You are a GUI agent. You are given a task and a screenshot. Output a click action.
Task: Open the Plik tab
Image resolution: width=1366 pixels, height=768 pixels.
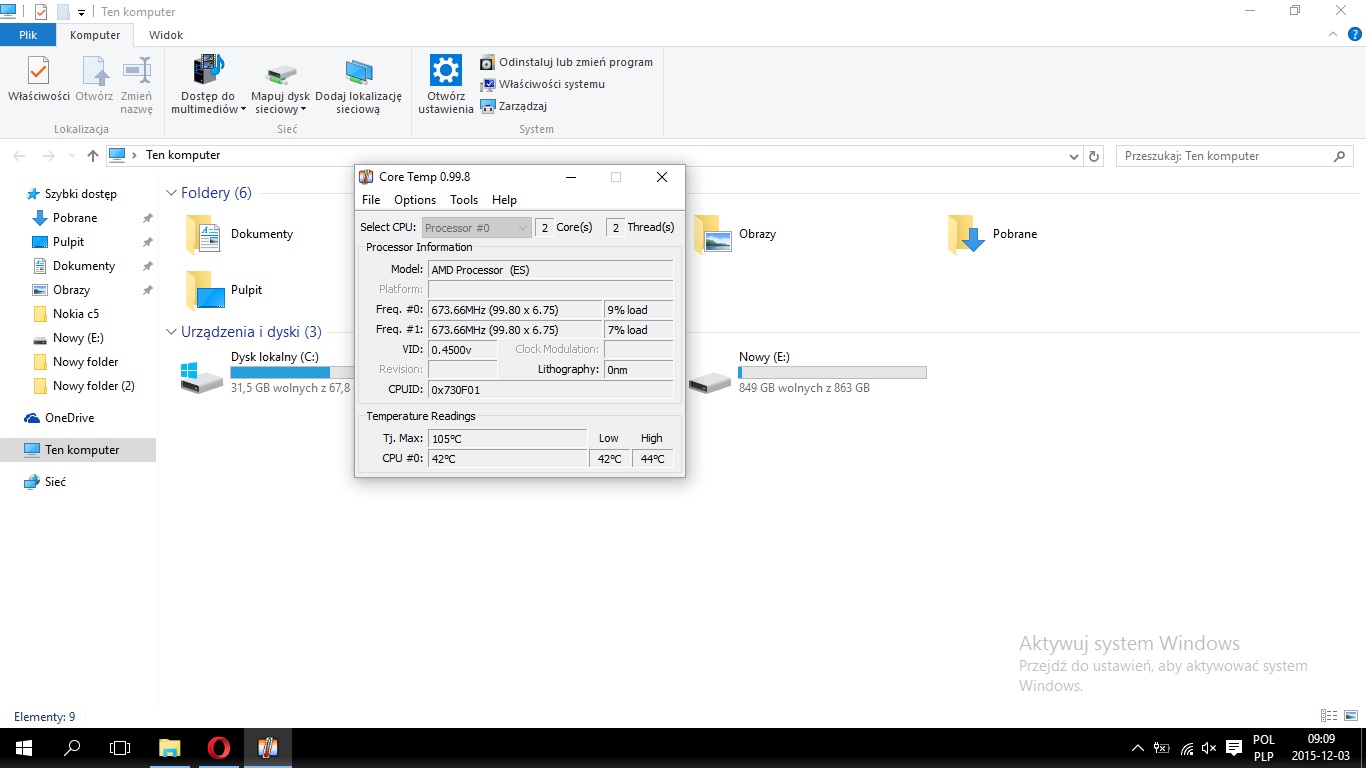(x=28, y=35)
